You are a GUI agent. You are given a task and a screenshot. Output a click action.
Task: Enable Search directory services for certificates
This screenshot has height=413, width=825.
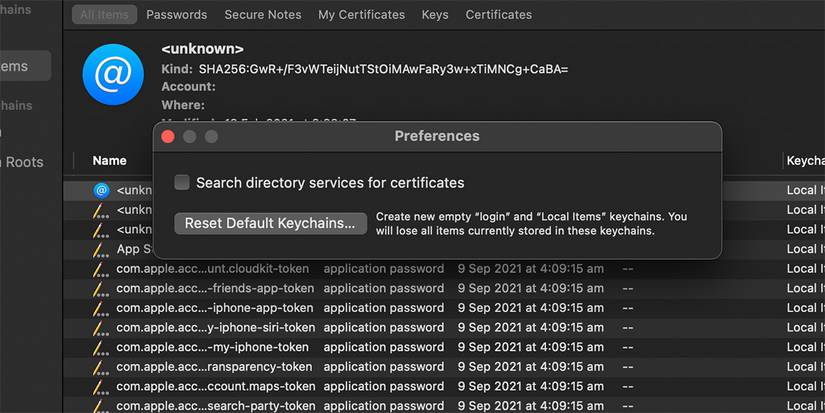click(182, 183)
